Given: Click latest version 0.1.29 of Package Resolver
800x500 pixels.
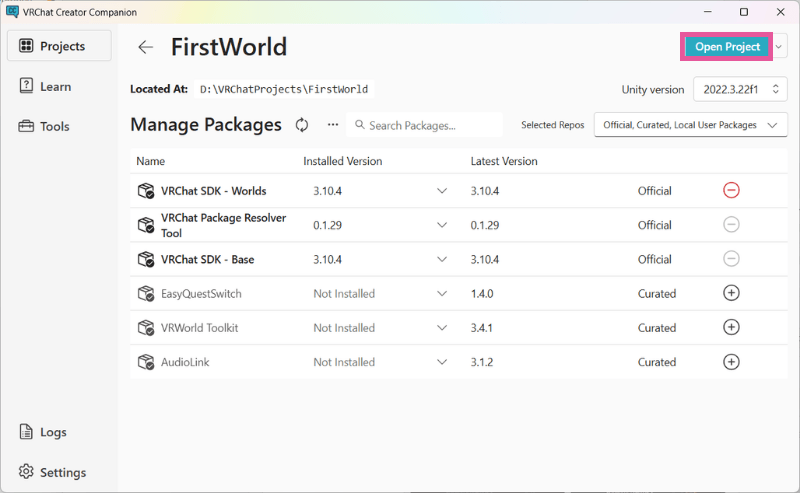Looking at the screenshot, I should coord(485,225).
